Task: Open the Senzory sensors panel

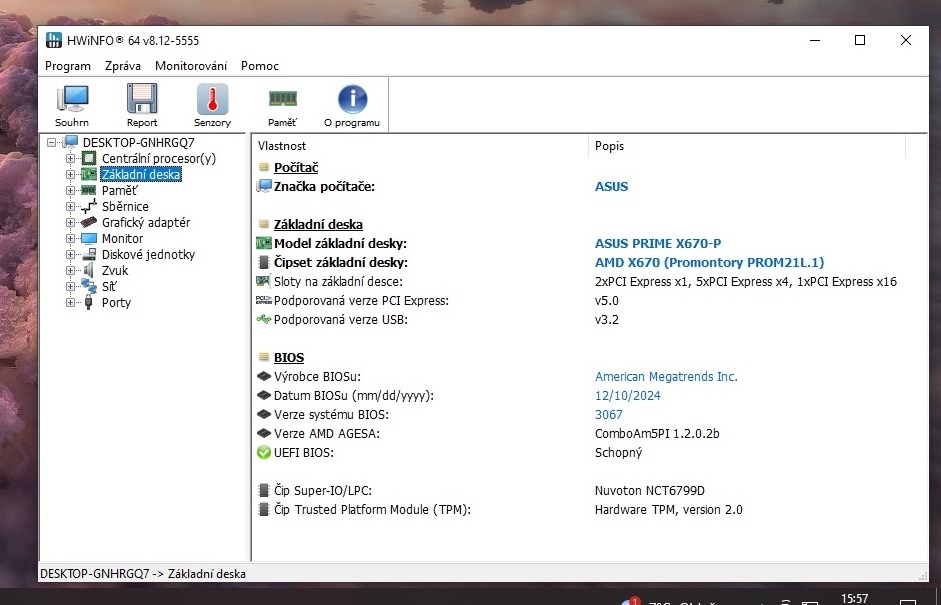Action: coord(211,103)
